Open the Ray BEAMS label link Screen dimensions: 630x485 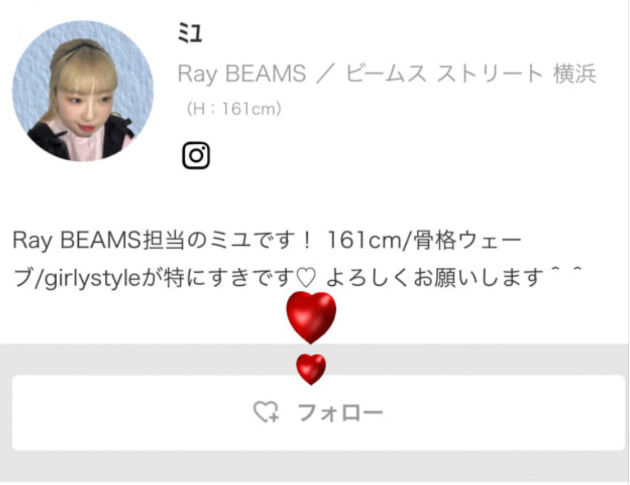click(x=242, y=74)
